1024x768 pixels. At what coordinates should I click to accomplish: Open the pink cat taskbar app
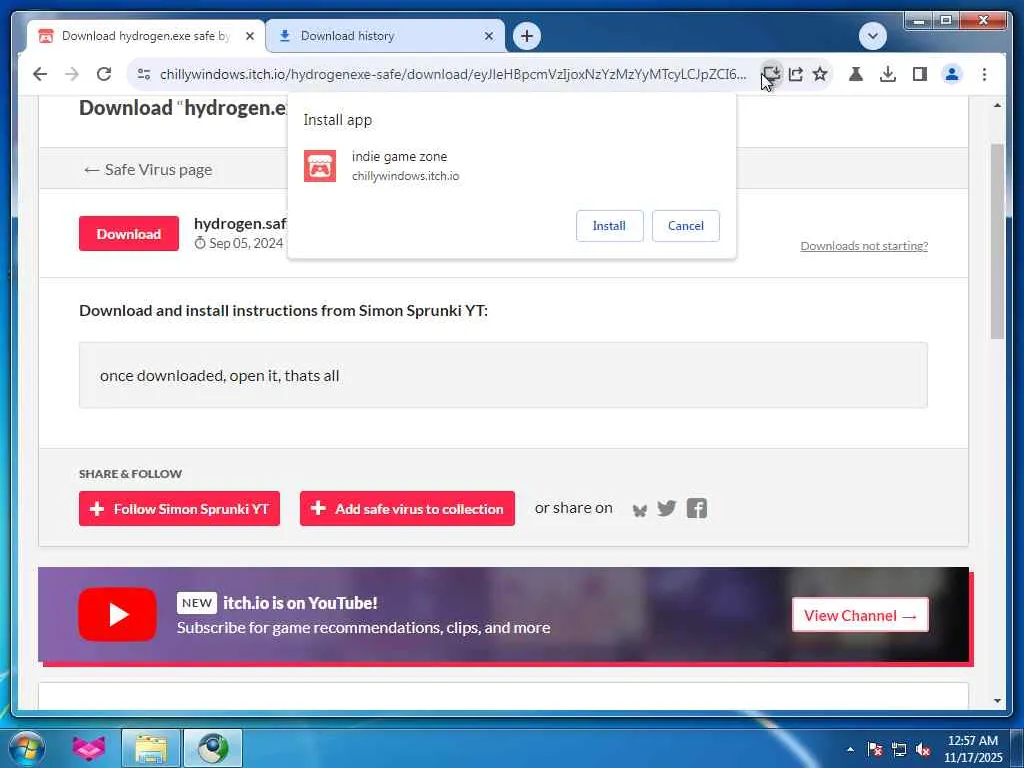tap(88, 748)
